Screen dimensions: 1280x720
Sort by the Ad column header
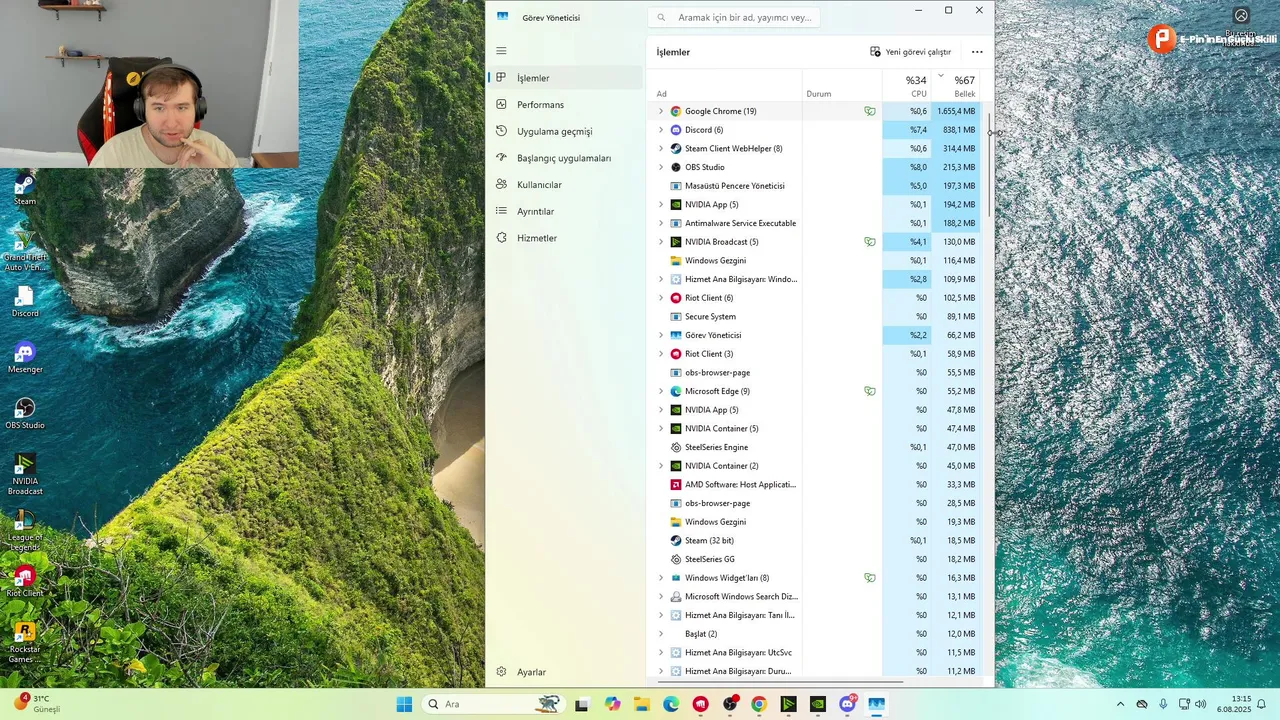tap(726, 85)
